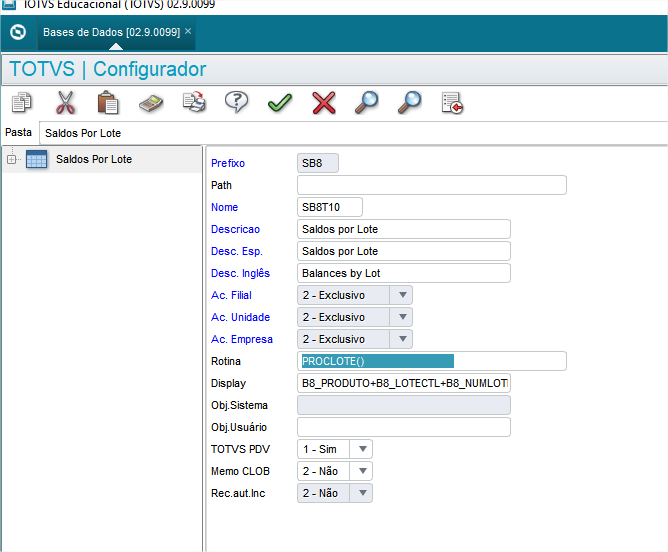
Task: Click the Prefixo field showing SB8
Action: tap(318, 163)
